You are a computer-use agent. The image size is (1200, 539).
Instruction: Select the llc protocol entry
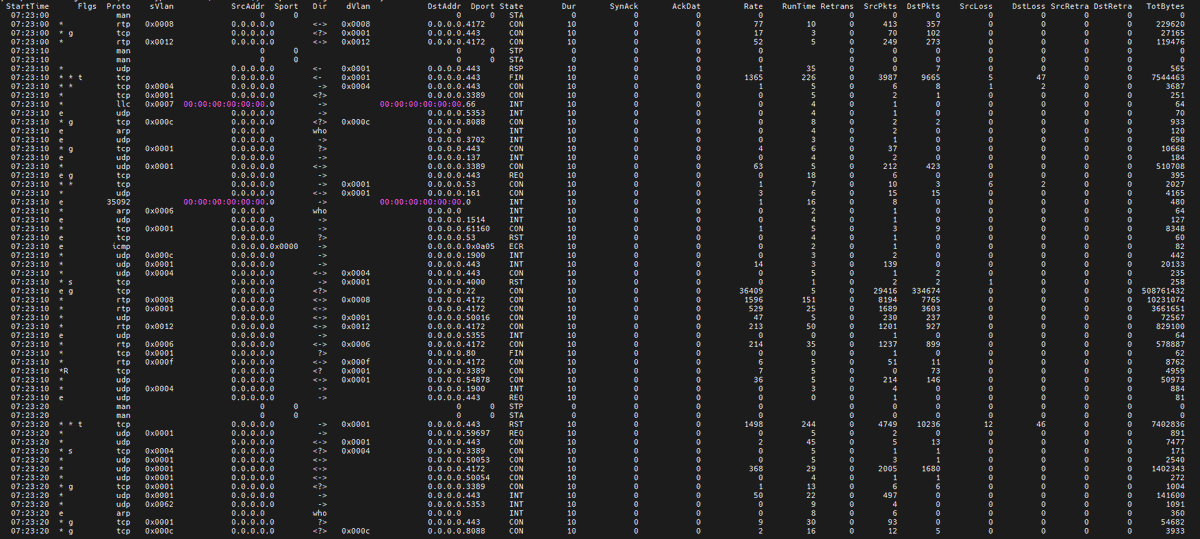click(125, 103)
